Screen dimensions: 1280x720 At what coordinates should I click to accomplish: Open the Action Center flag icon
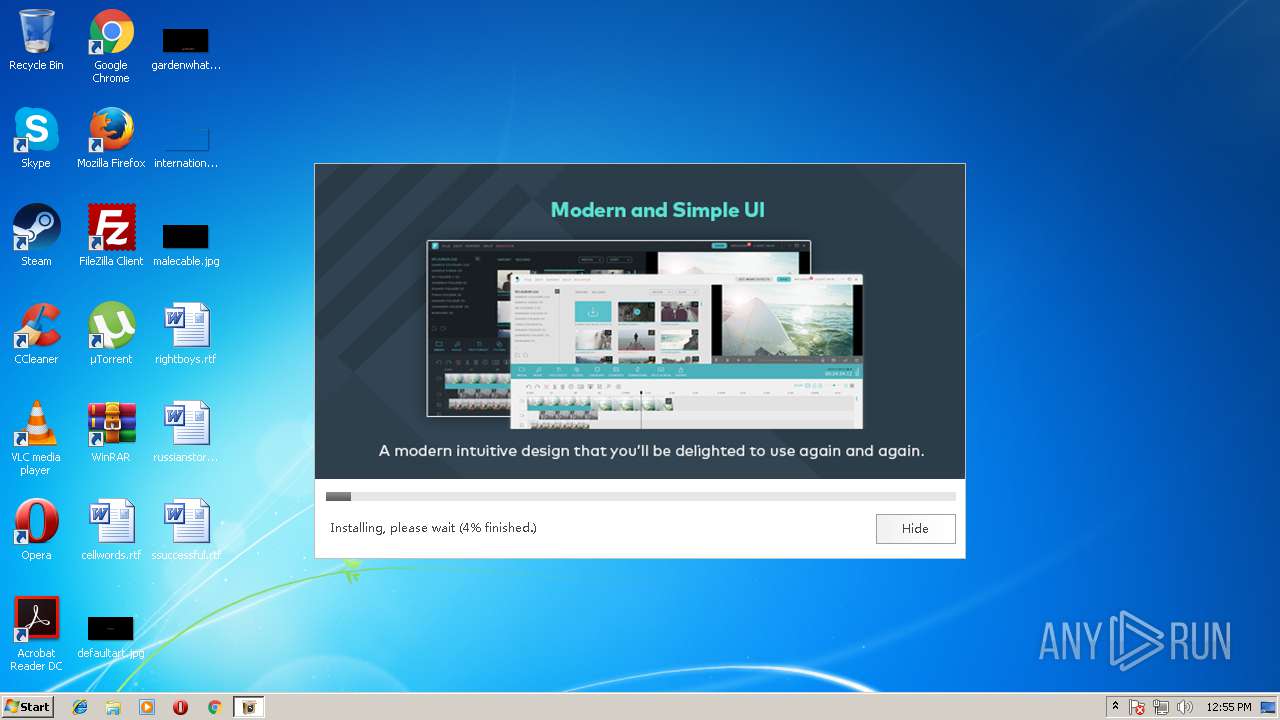pyautogui.click(x=1137, y=707)
